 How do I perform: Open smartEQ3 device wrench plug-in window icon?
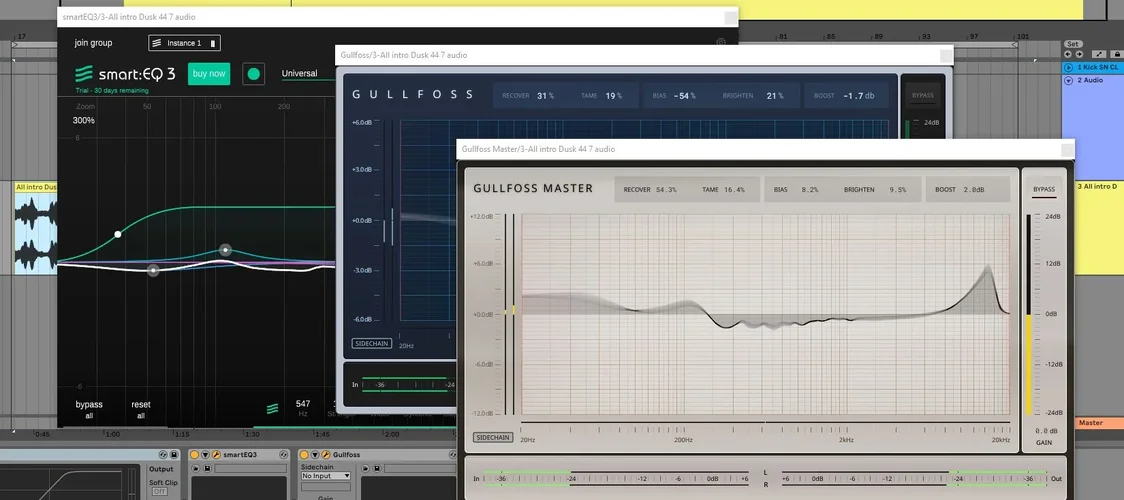point(216,455)
